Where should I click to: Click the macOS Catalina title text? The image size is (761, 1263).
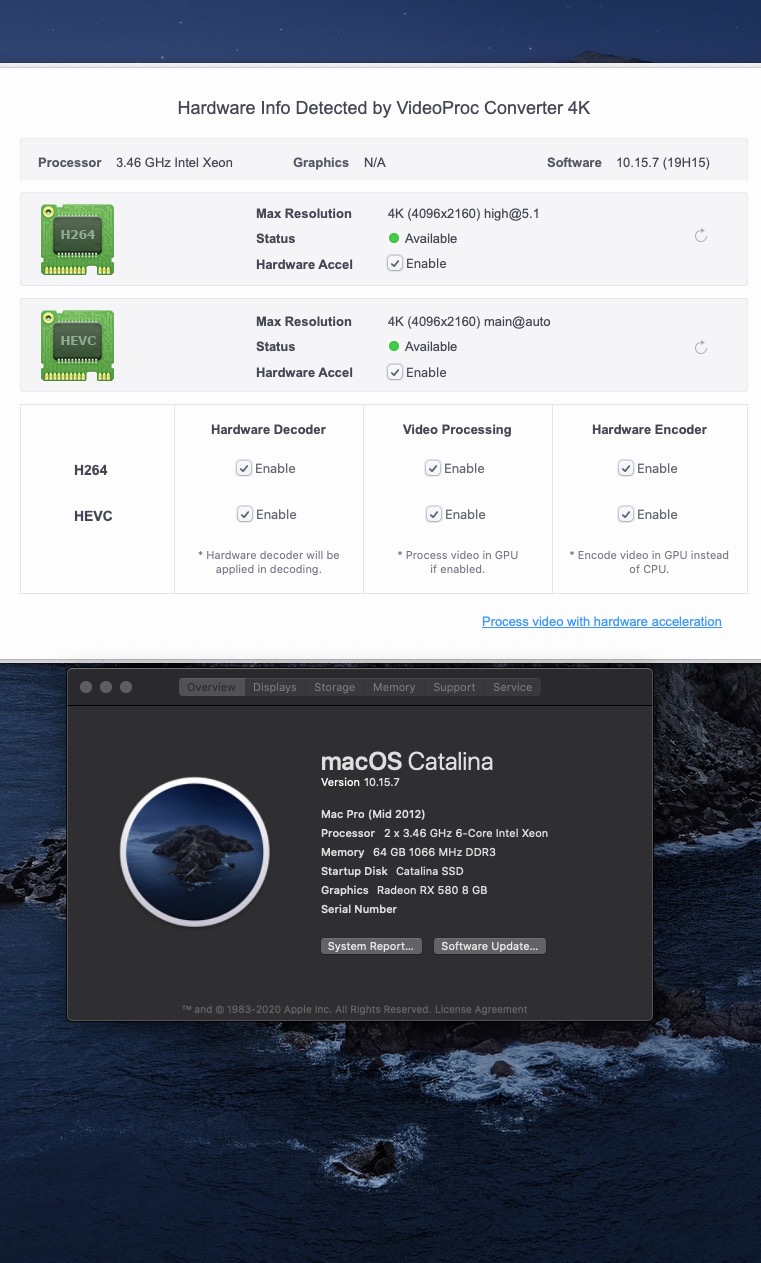[407, 761]
